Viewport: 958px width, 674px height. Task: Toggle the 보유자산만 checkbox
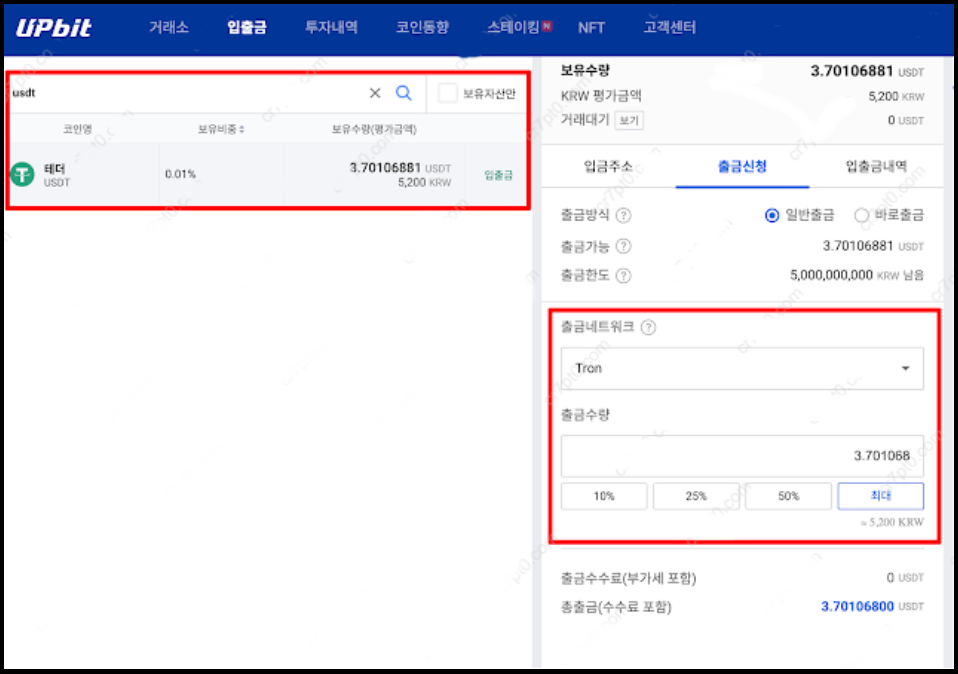coord(447,93)
